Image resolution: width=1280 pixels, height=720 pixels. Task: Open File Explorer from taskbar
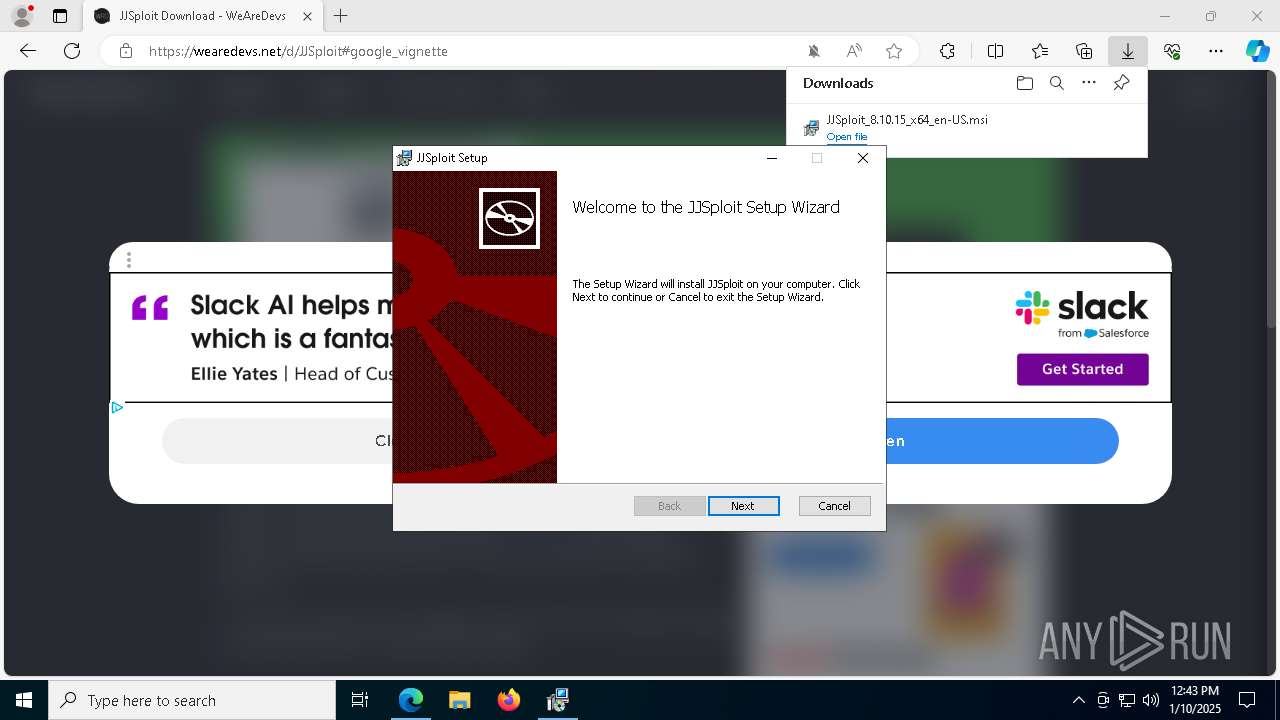pos(459,700)
